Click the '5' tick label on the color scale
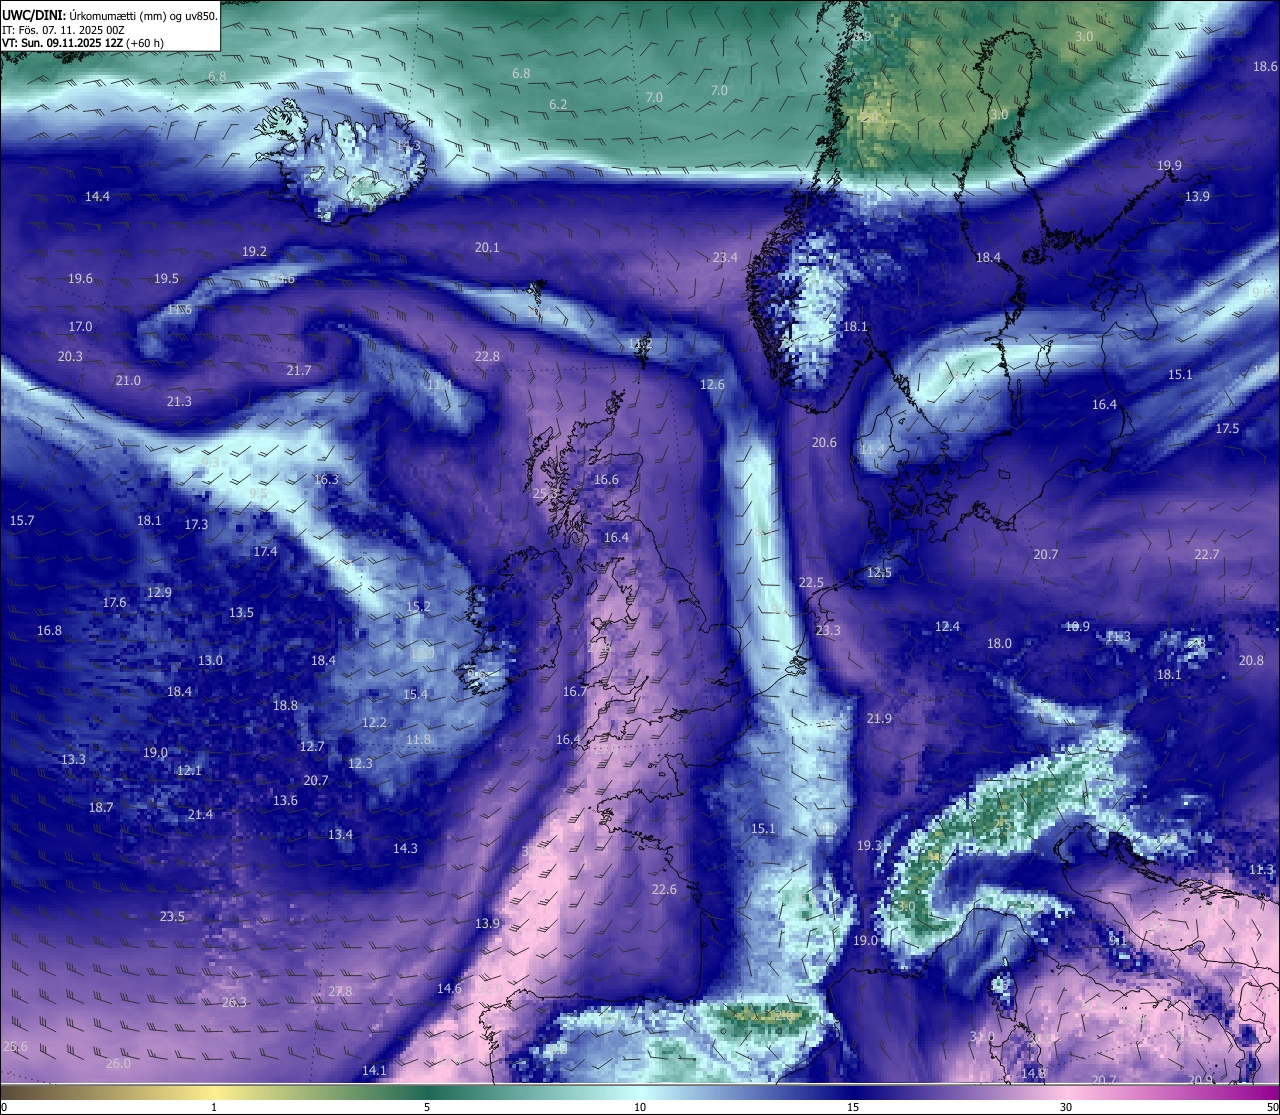 coord(427,1107)
